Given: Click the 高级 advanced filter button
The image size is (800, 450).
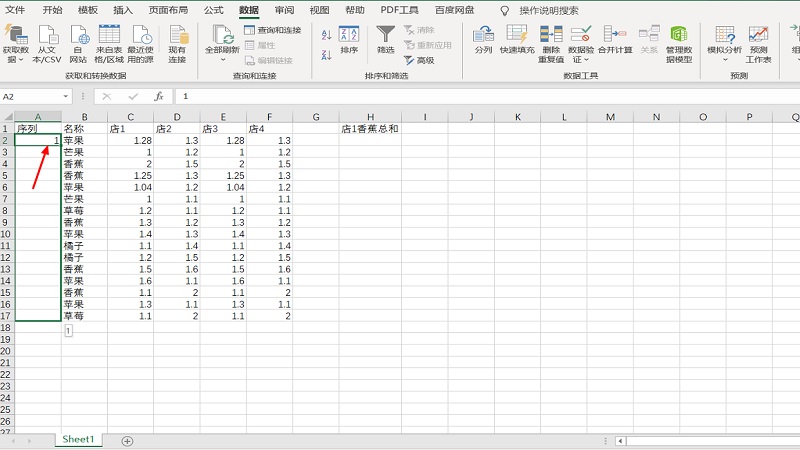Looking at the screenshot, I should (x=420, y=60).
